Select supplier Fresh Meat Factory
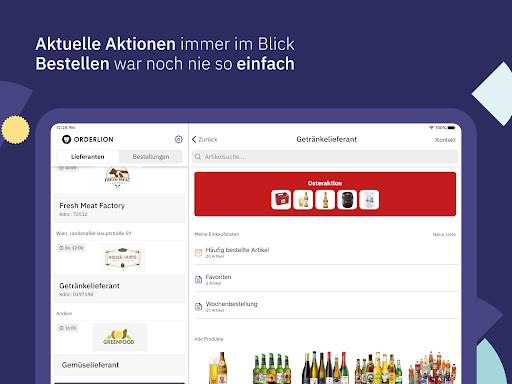The width and height of the screenshot is (512, 384). pyautogui.click(x=120, y=194)
